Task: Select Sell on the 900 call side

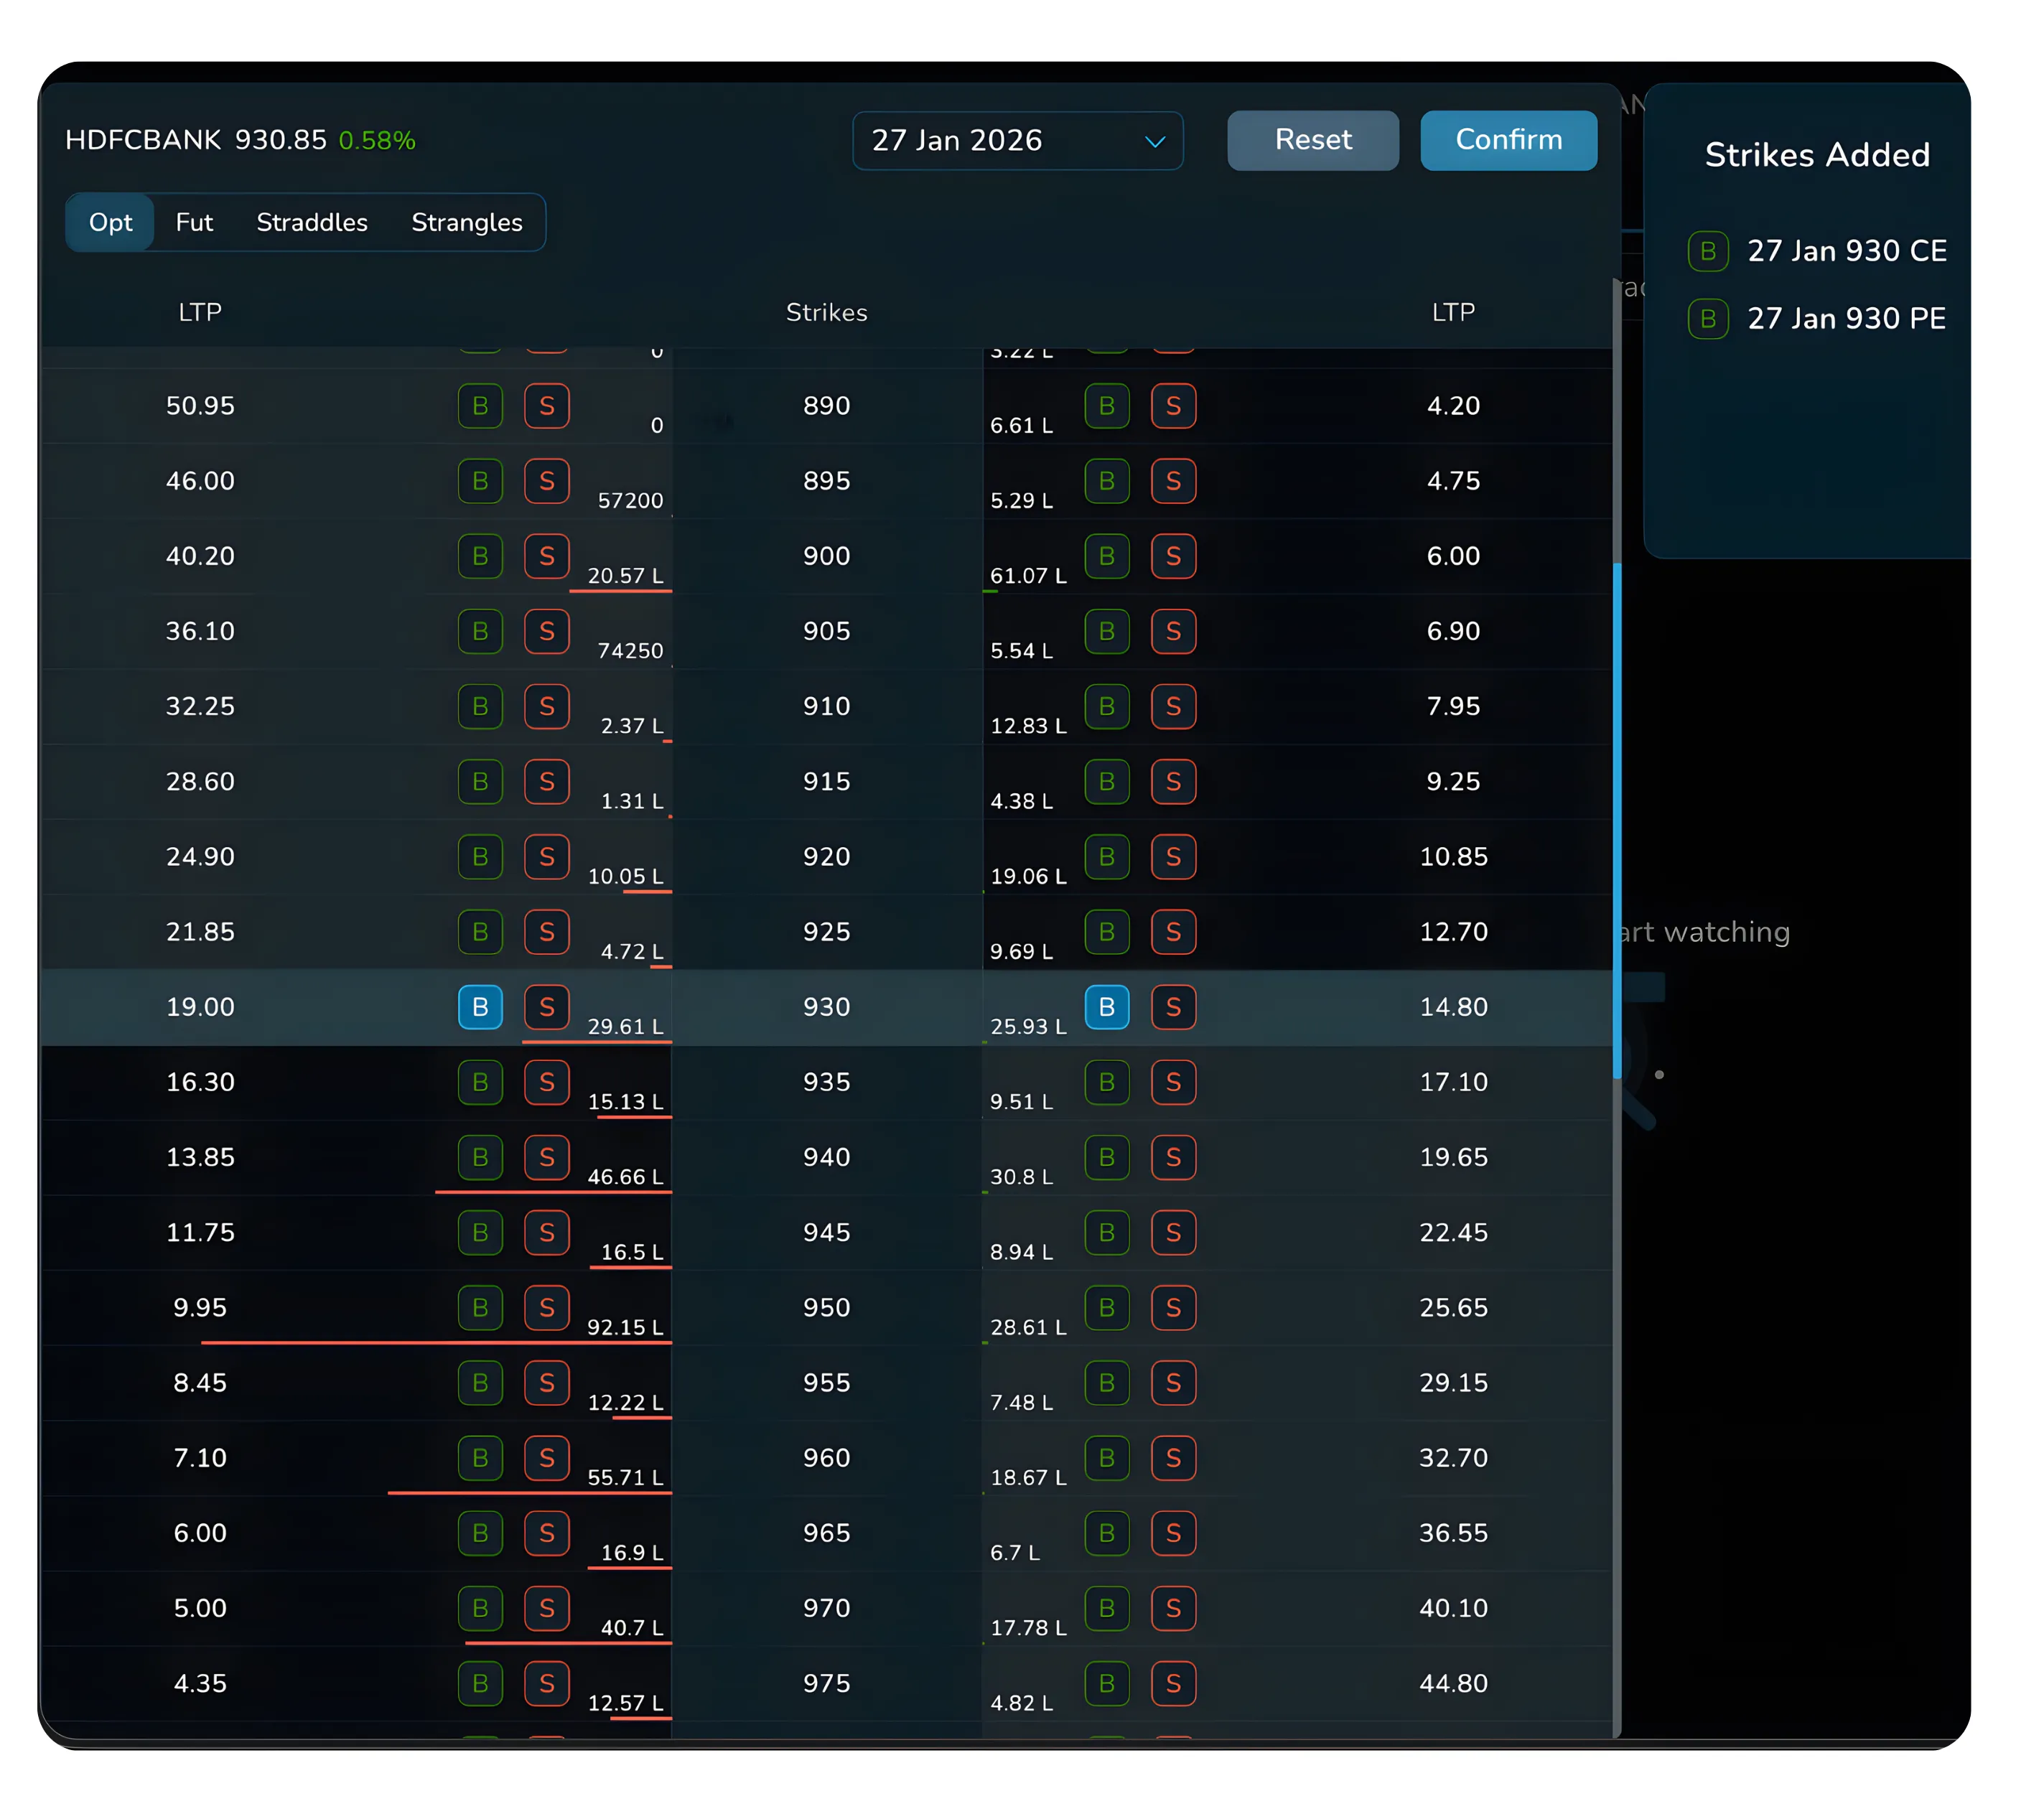Action: pyautogui.click(x=547, y=556)
